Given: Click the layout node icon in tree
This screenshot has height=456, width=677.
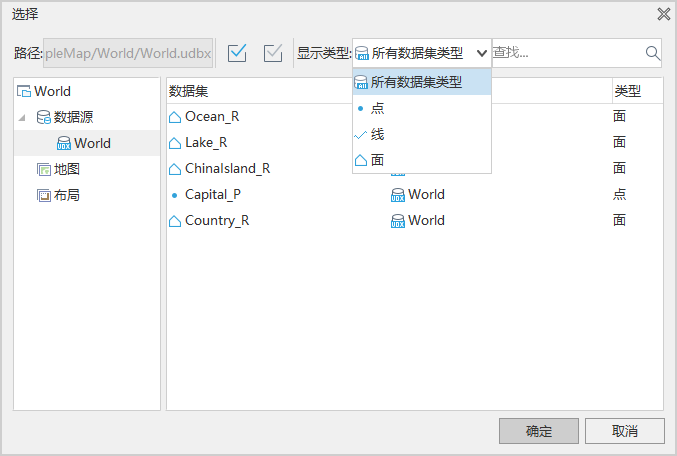Looking at the screenshot, I should tap(44, 195).
